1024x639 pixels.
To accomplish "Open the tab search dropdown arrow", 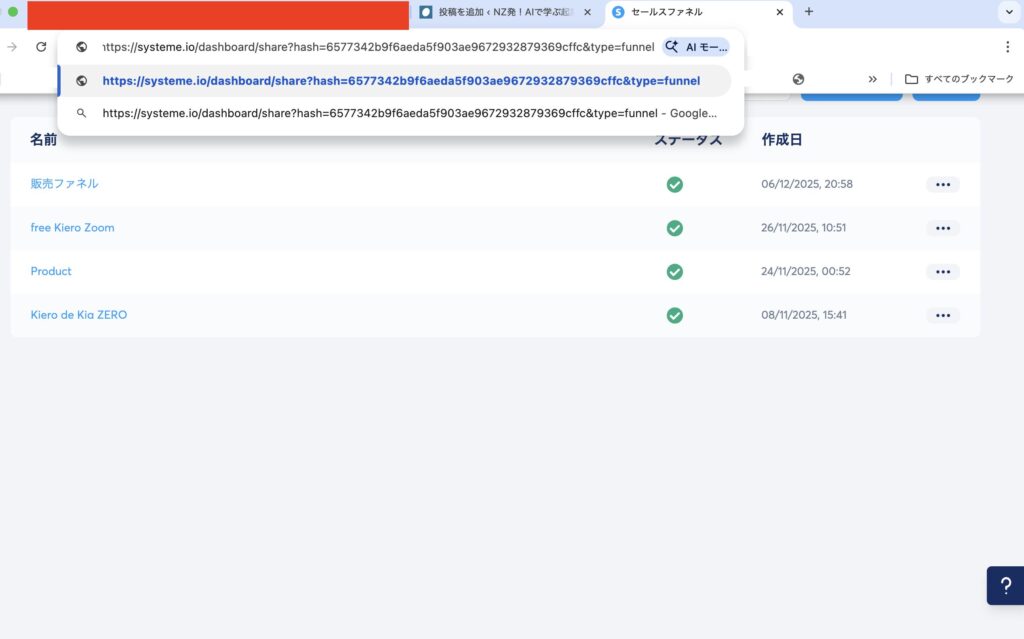I will (x=1007, y=12).
